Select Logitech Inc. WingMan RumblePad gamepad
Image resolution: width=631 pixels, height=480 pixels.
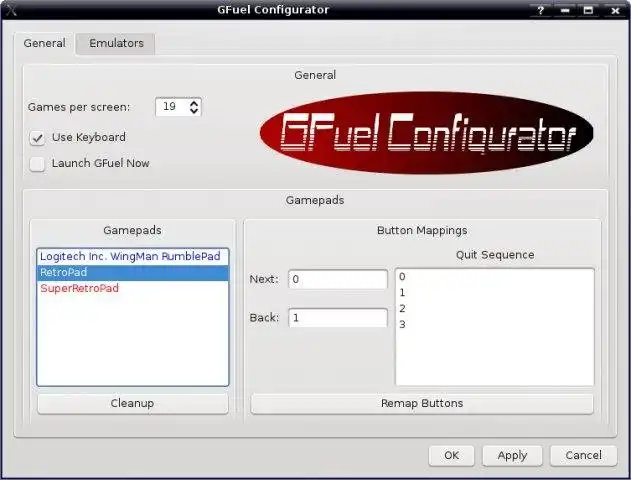[132, 257]
